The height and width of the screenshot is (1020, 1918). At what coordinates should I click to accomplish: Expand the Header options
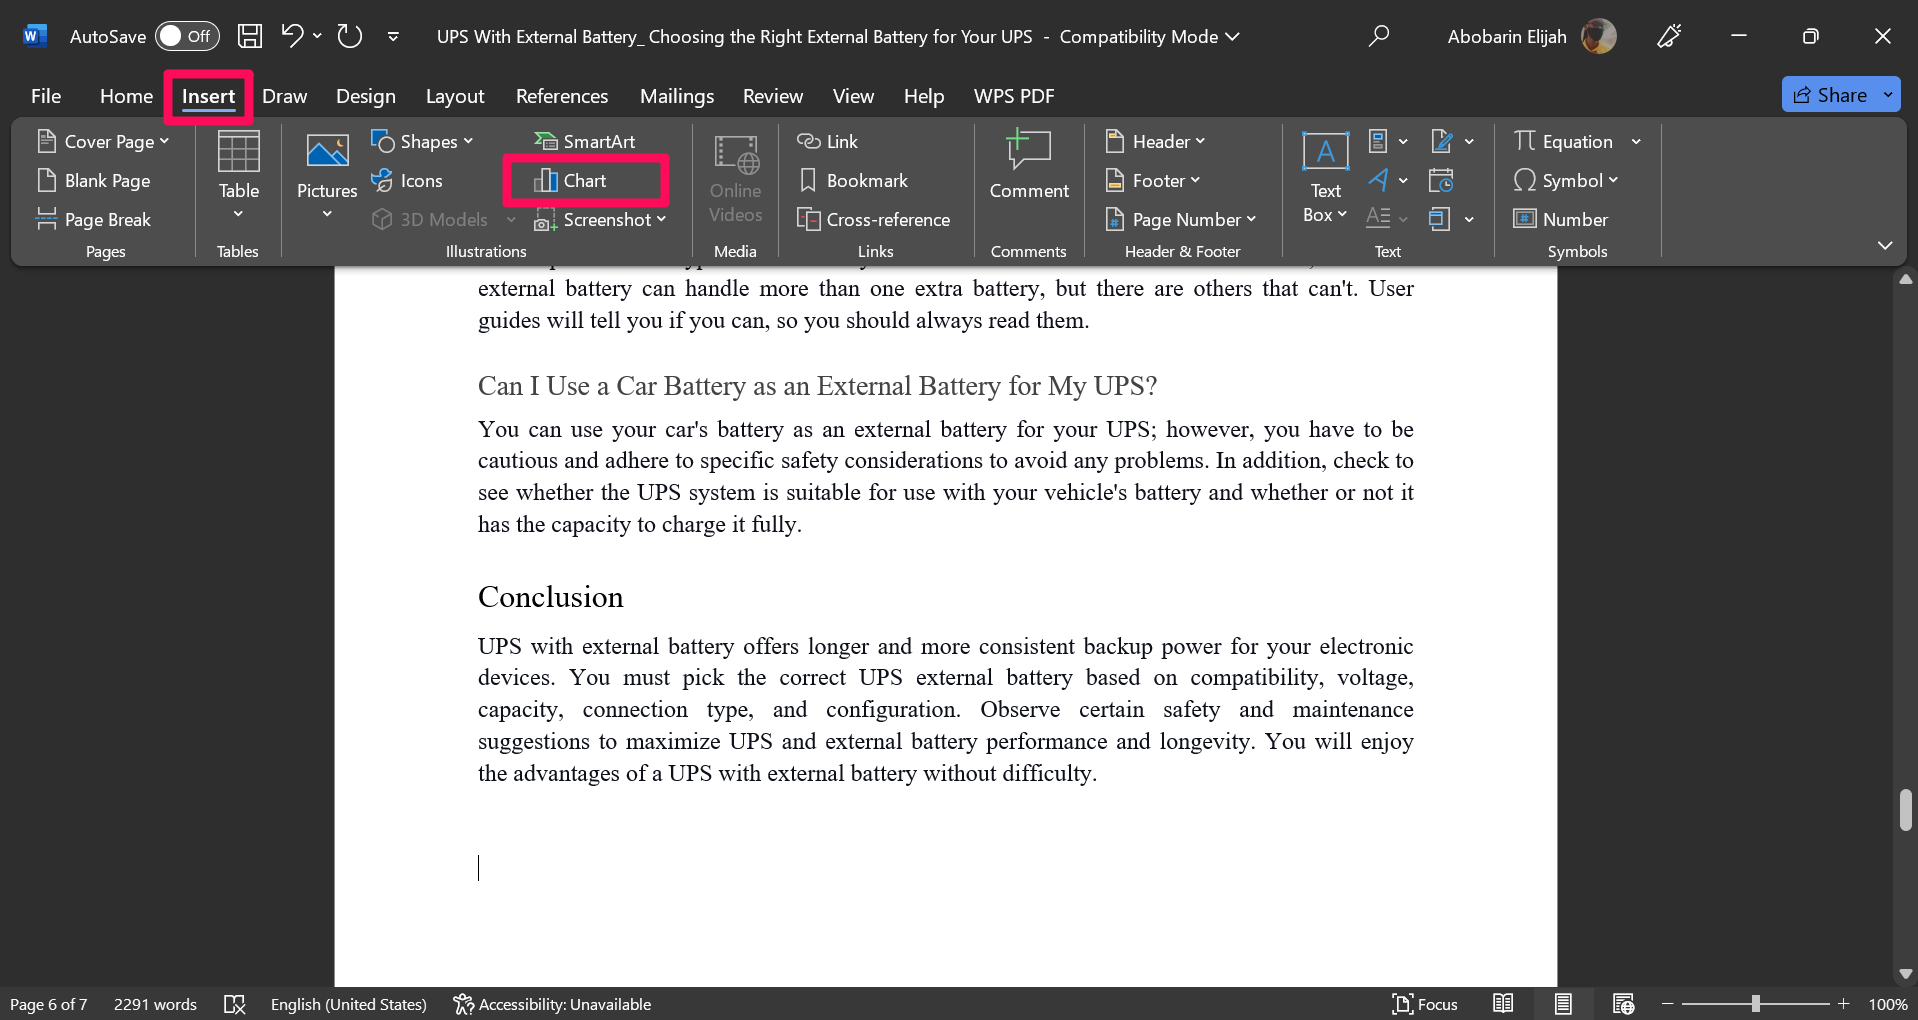[1156, 141]
